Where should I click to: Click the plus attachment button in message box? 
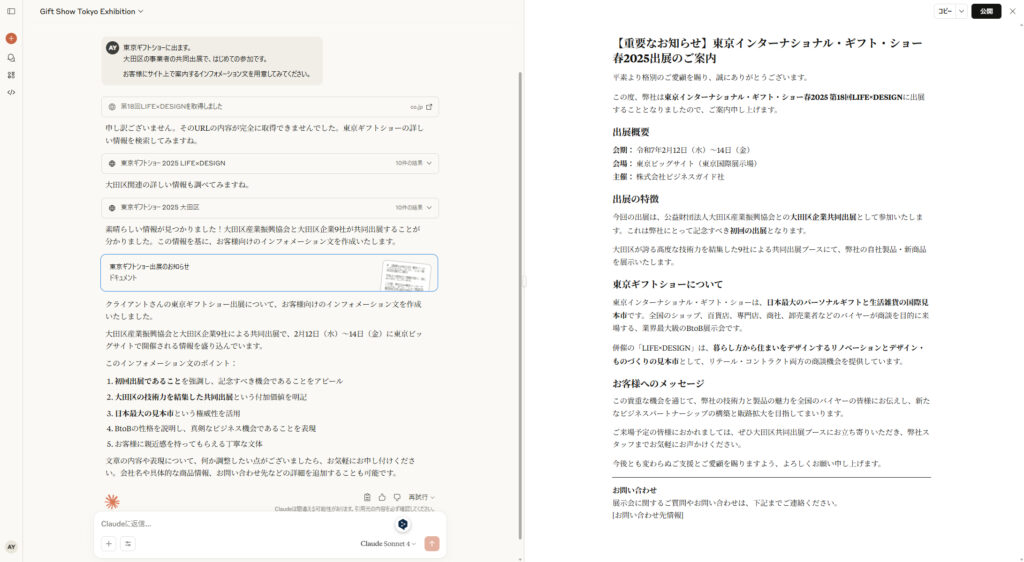point(108,543)
